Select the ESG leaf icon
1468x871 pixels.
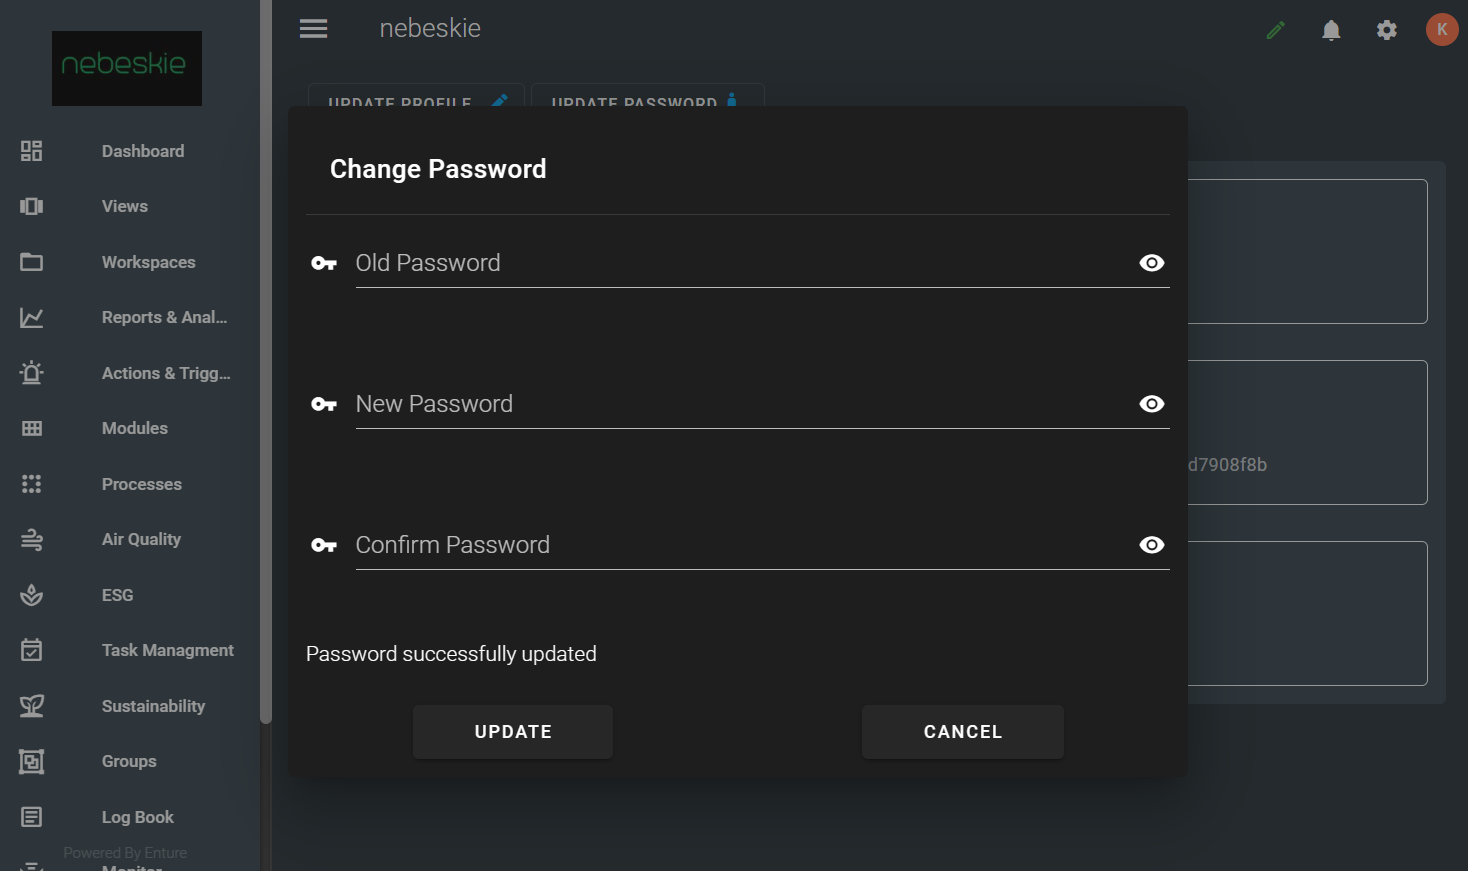click(x=32, y=595)
